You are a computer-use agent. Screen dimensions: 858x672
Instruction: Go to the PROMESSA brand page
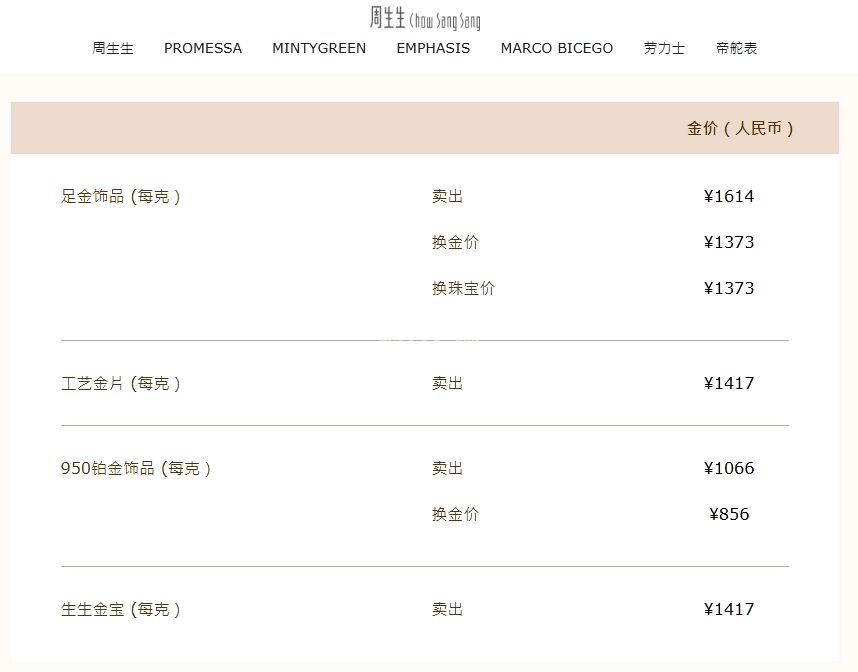pos(203,48)
